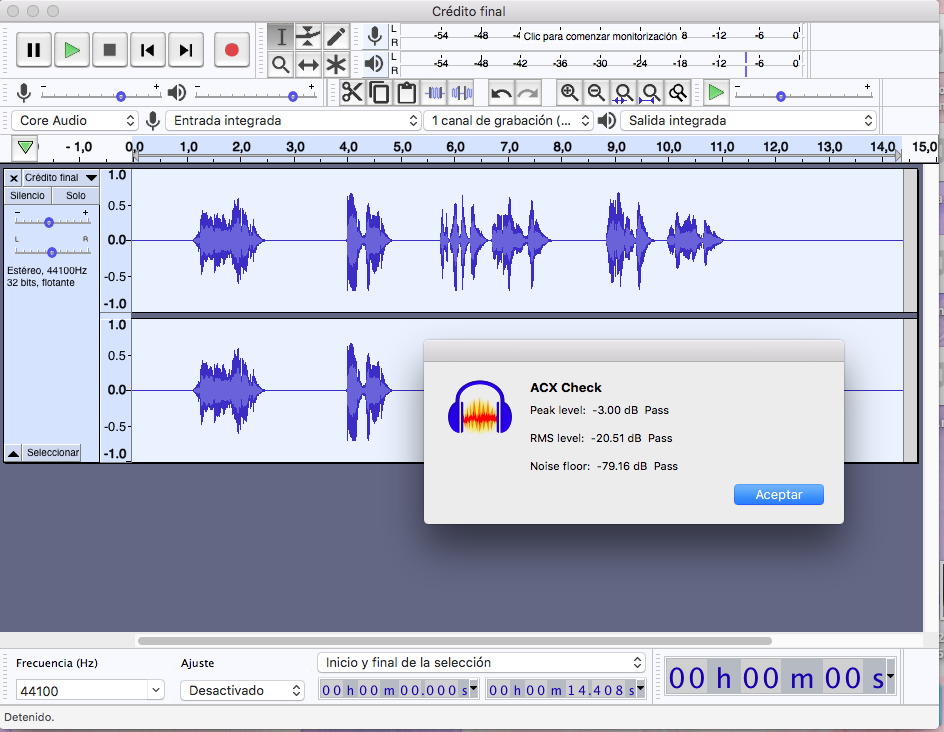The height and width of the screenshot is (732, 944).
Task: Pause playback with the Pause button
Action: pos(34,50)
